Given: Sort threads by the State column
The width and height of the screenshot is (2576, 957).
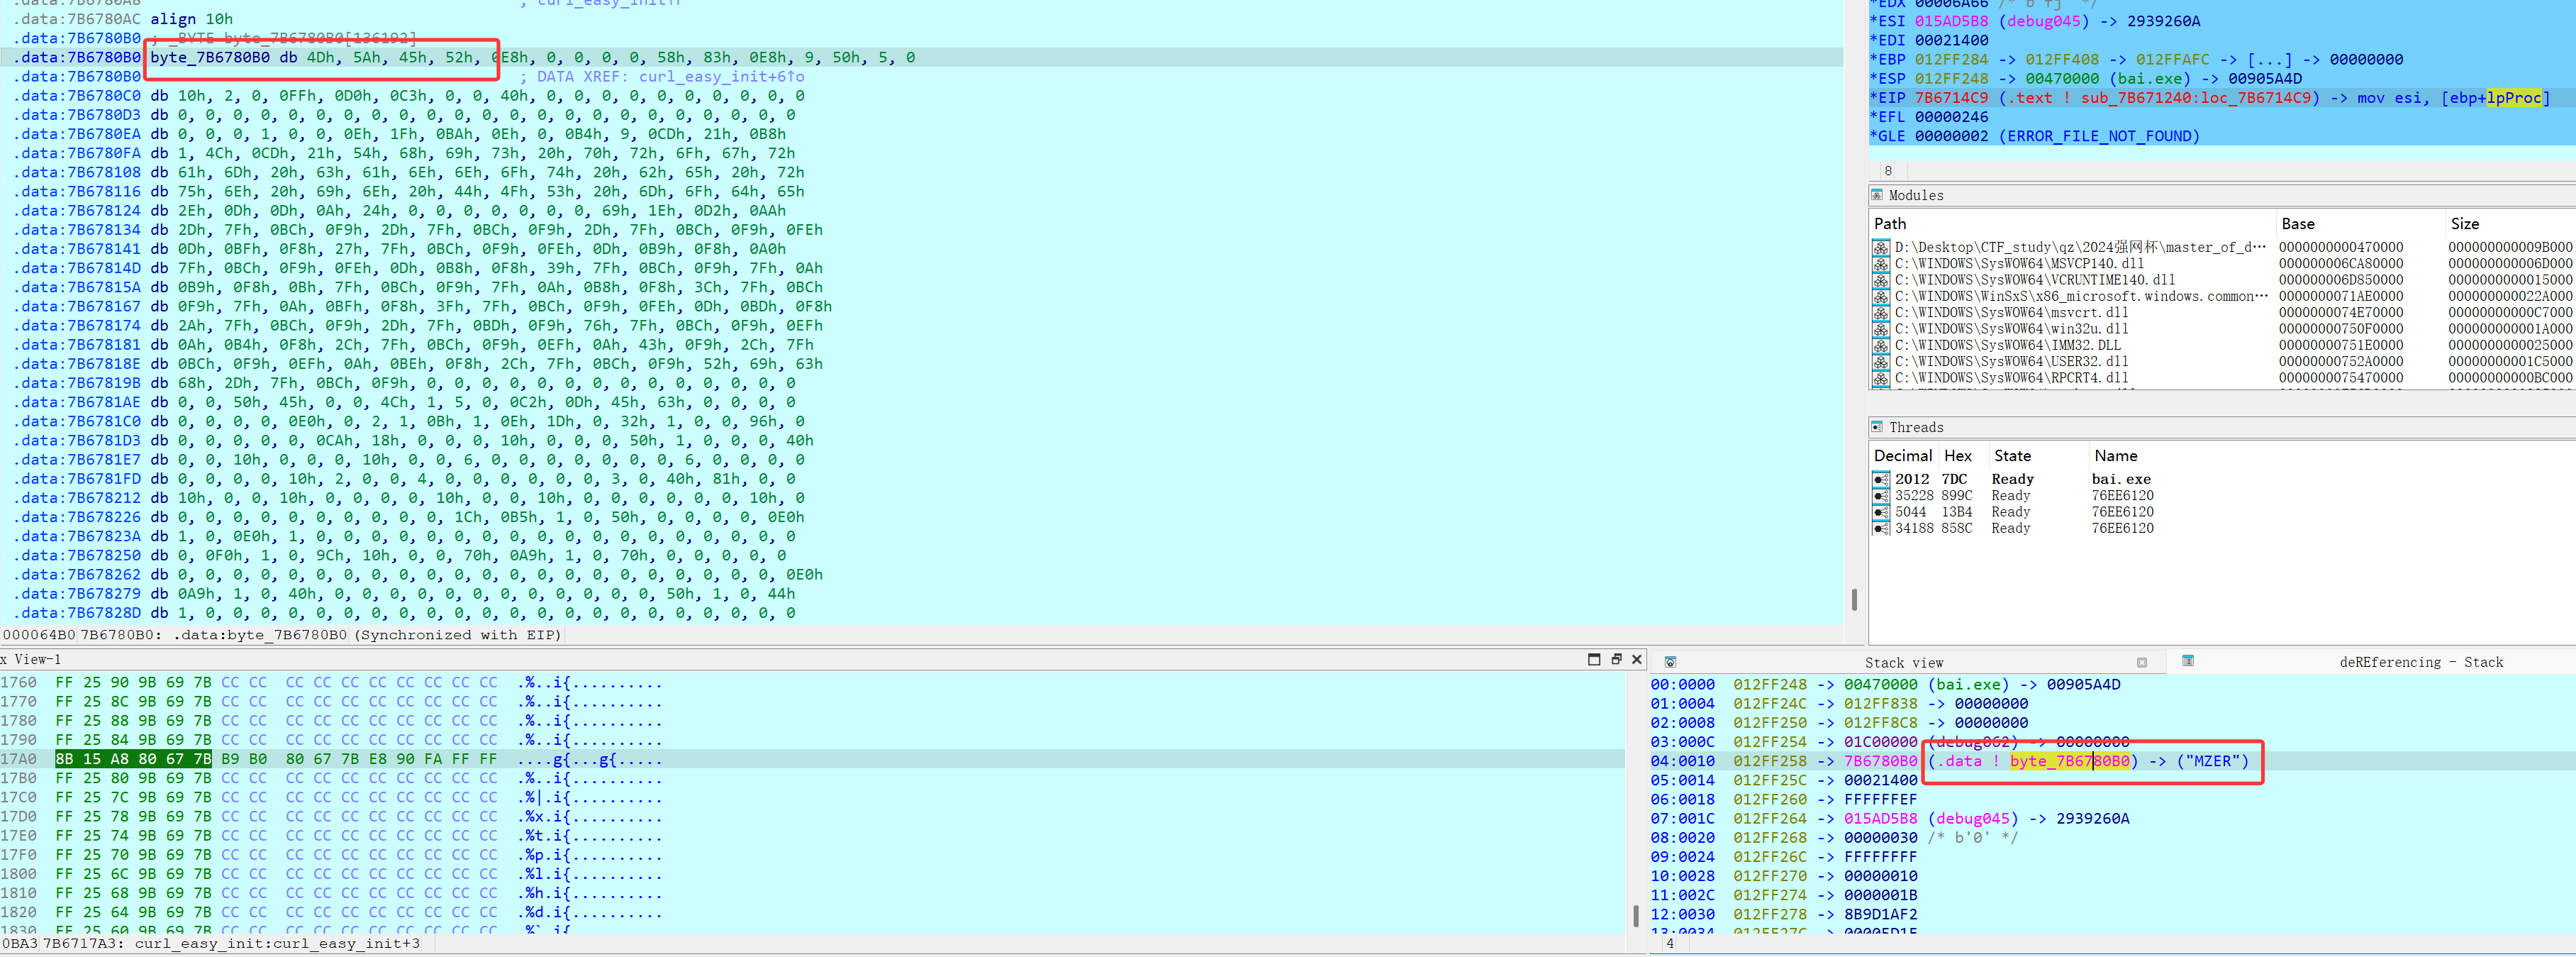Looking at the screenshot, I should pyautogui.click(x=2012, y=456).
